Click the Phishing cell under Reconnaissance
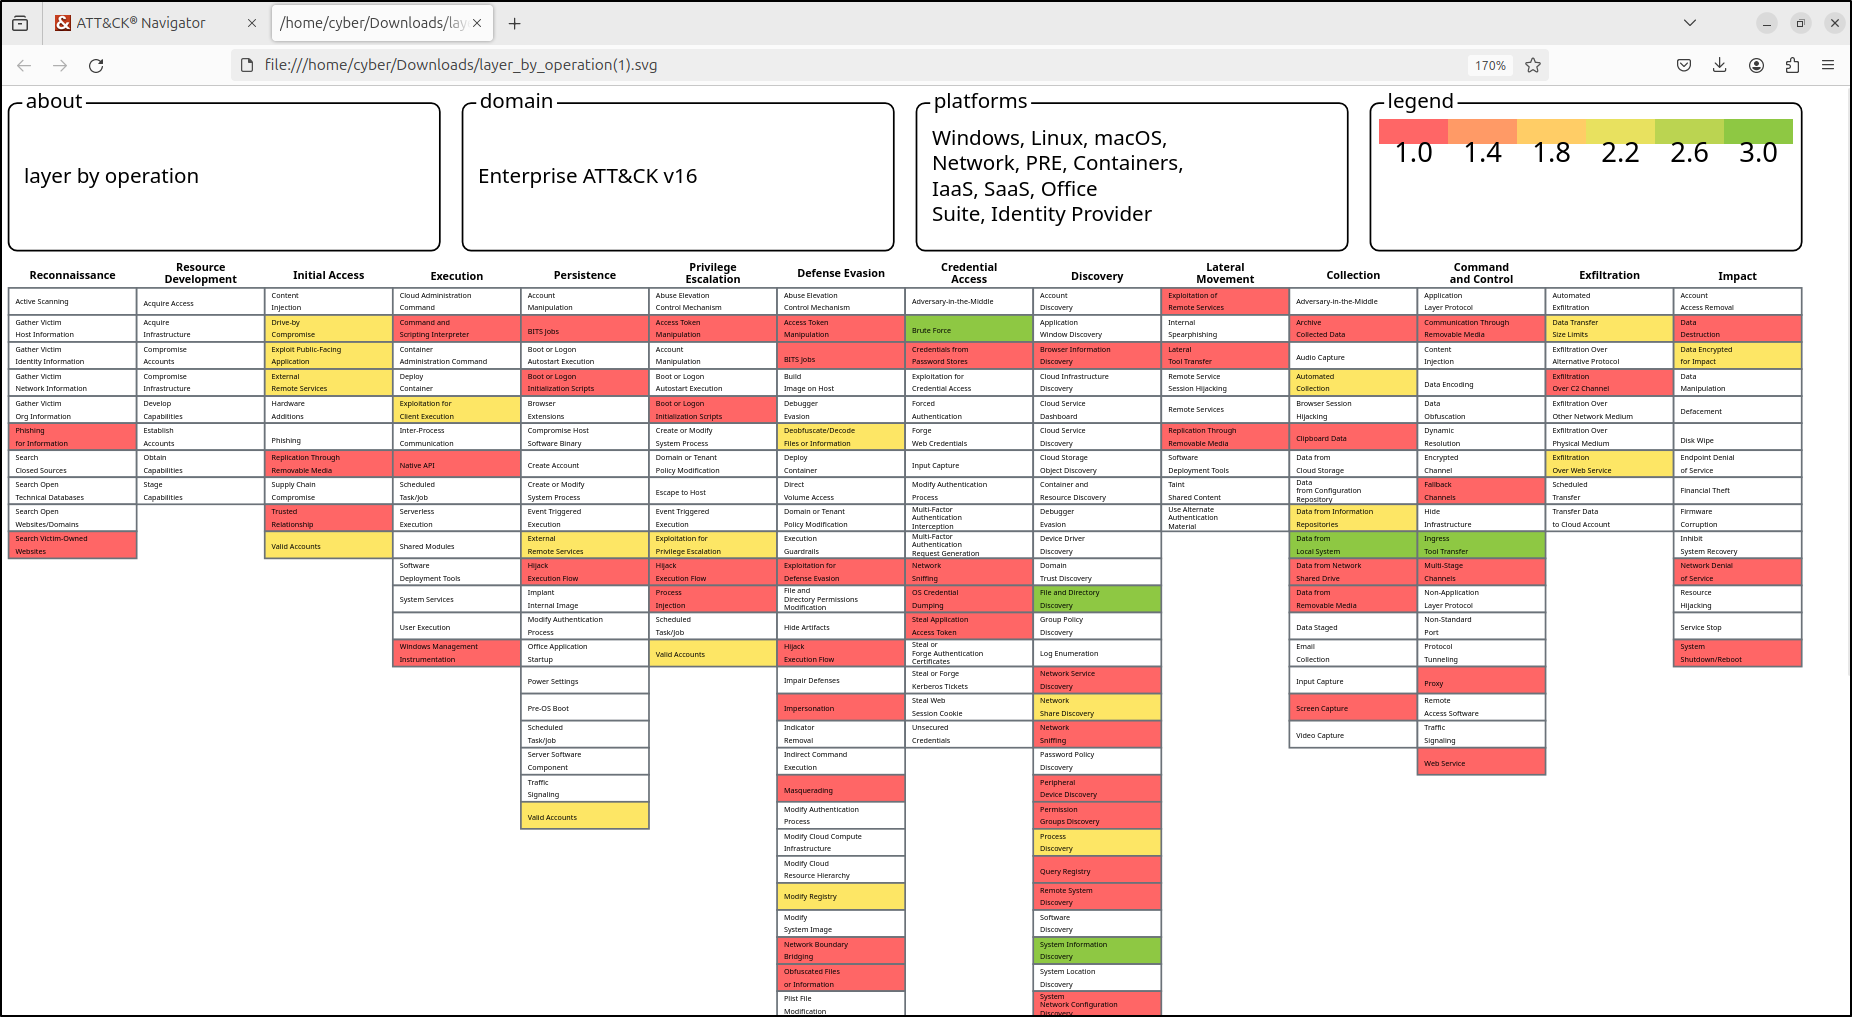The height and width of the screenshot is (1017, 1852). pyautogui.click(x=71, y=436)
